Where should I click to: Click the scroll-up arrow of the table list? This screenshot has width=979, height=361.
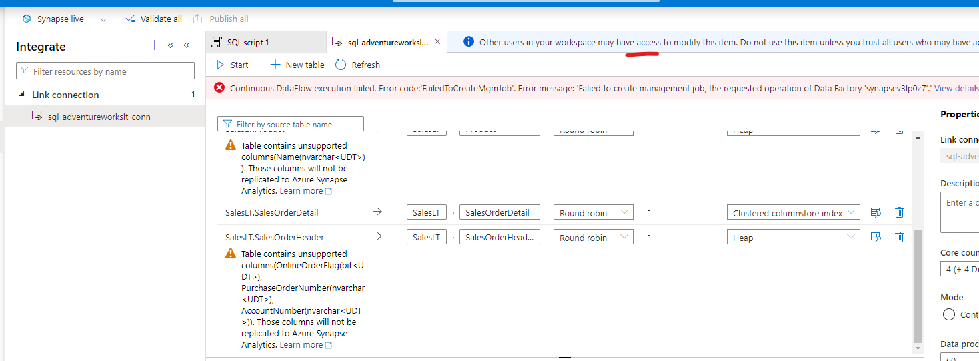(x=917, y=137)
